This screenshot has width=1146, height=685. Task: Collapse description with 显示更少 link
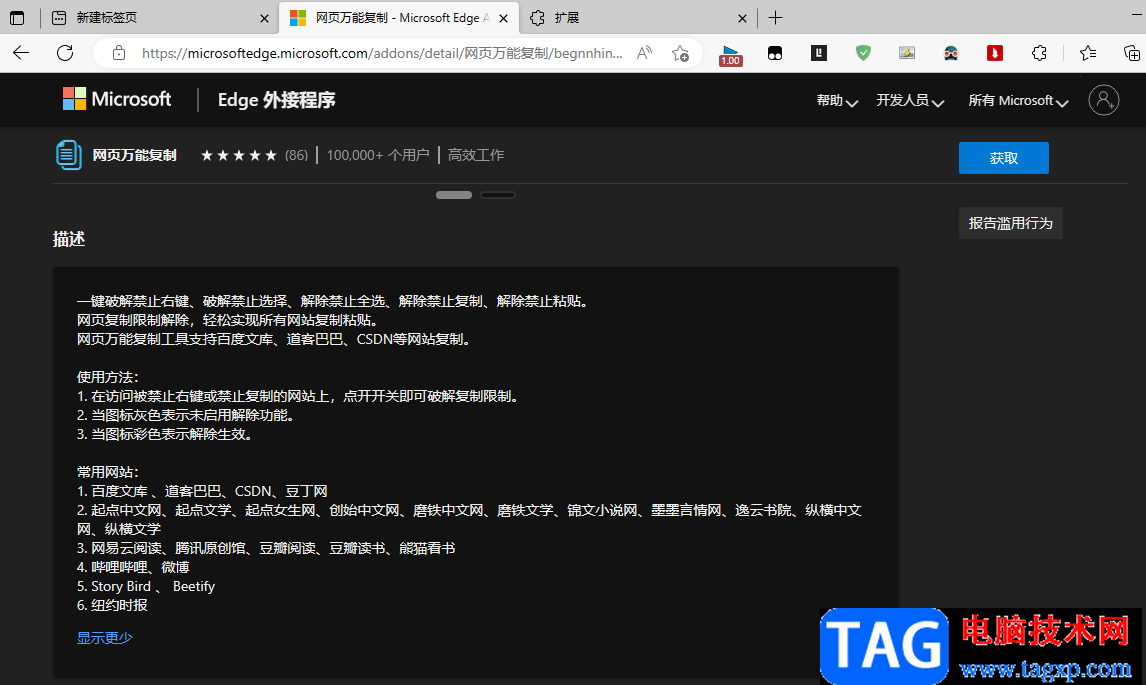[x=105, y=637]
